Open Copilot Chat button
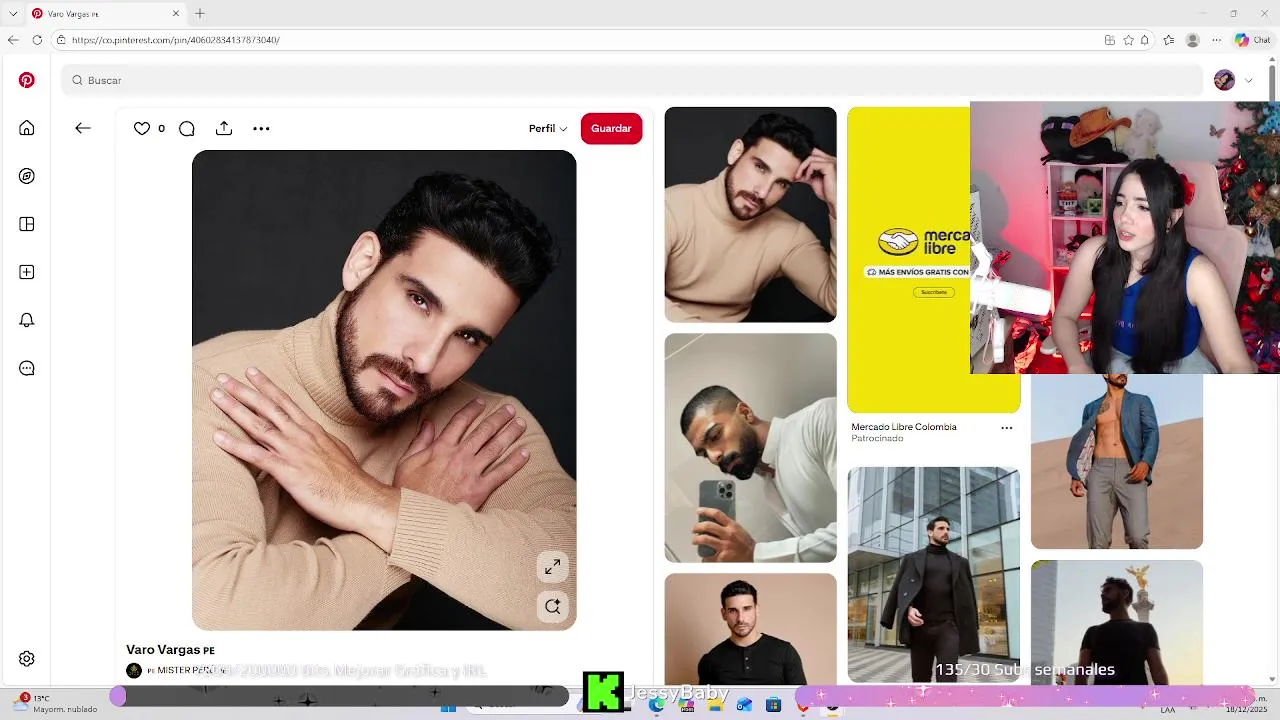The image size is (1280, 720). click(x=1252, y=40)
